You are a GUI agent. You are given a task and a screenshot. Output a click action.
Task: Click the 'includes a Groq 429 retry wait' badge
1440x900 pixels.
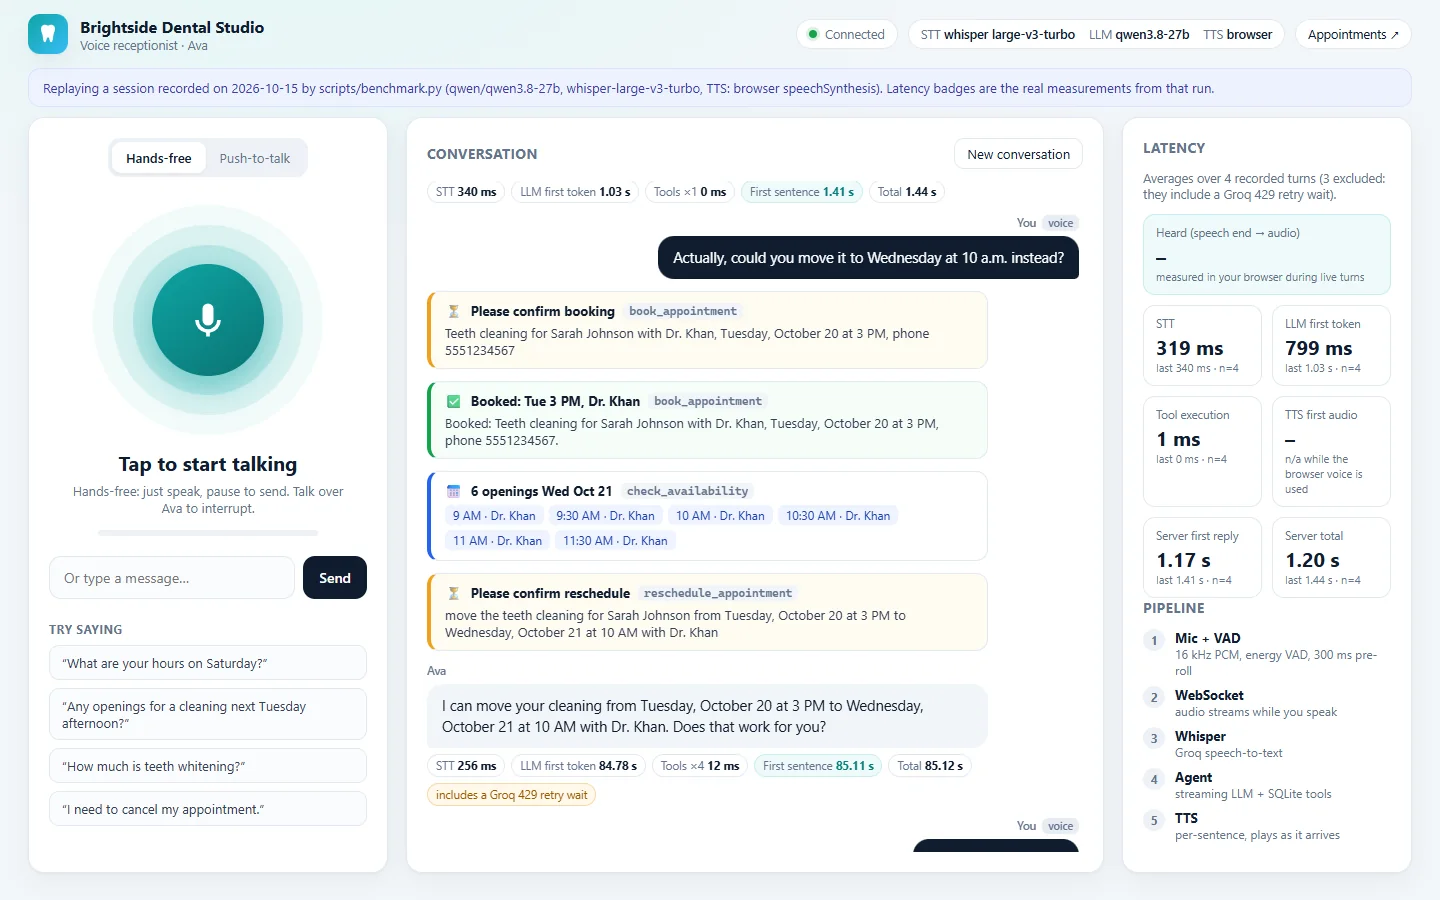pyautogui.click(x=512, y=795)
